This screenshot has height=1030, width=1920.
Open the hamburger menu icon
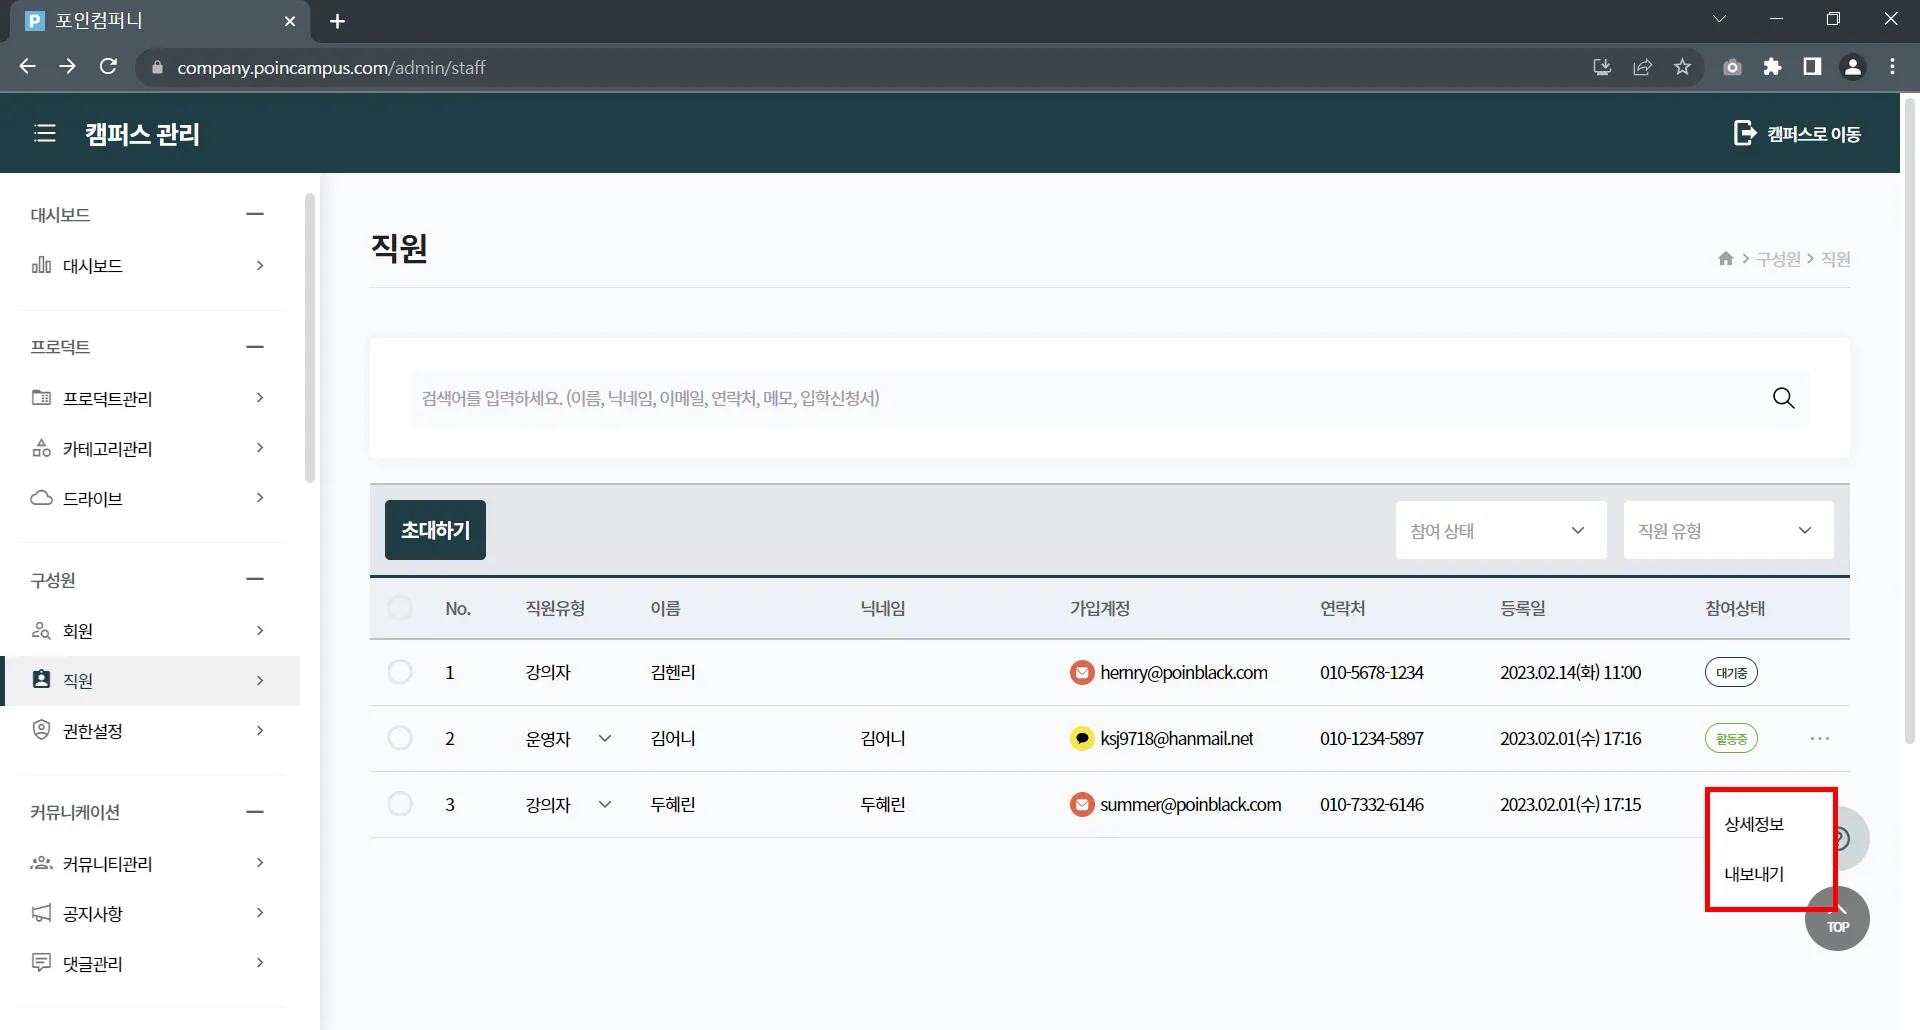(x=45, y=133)
